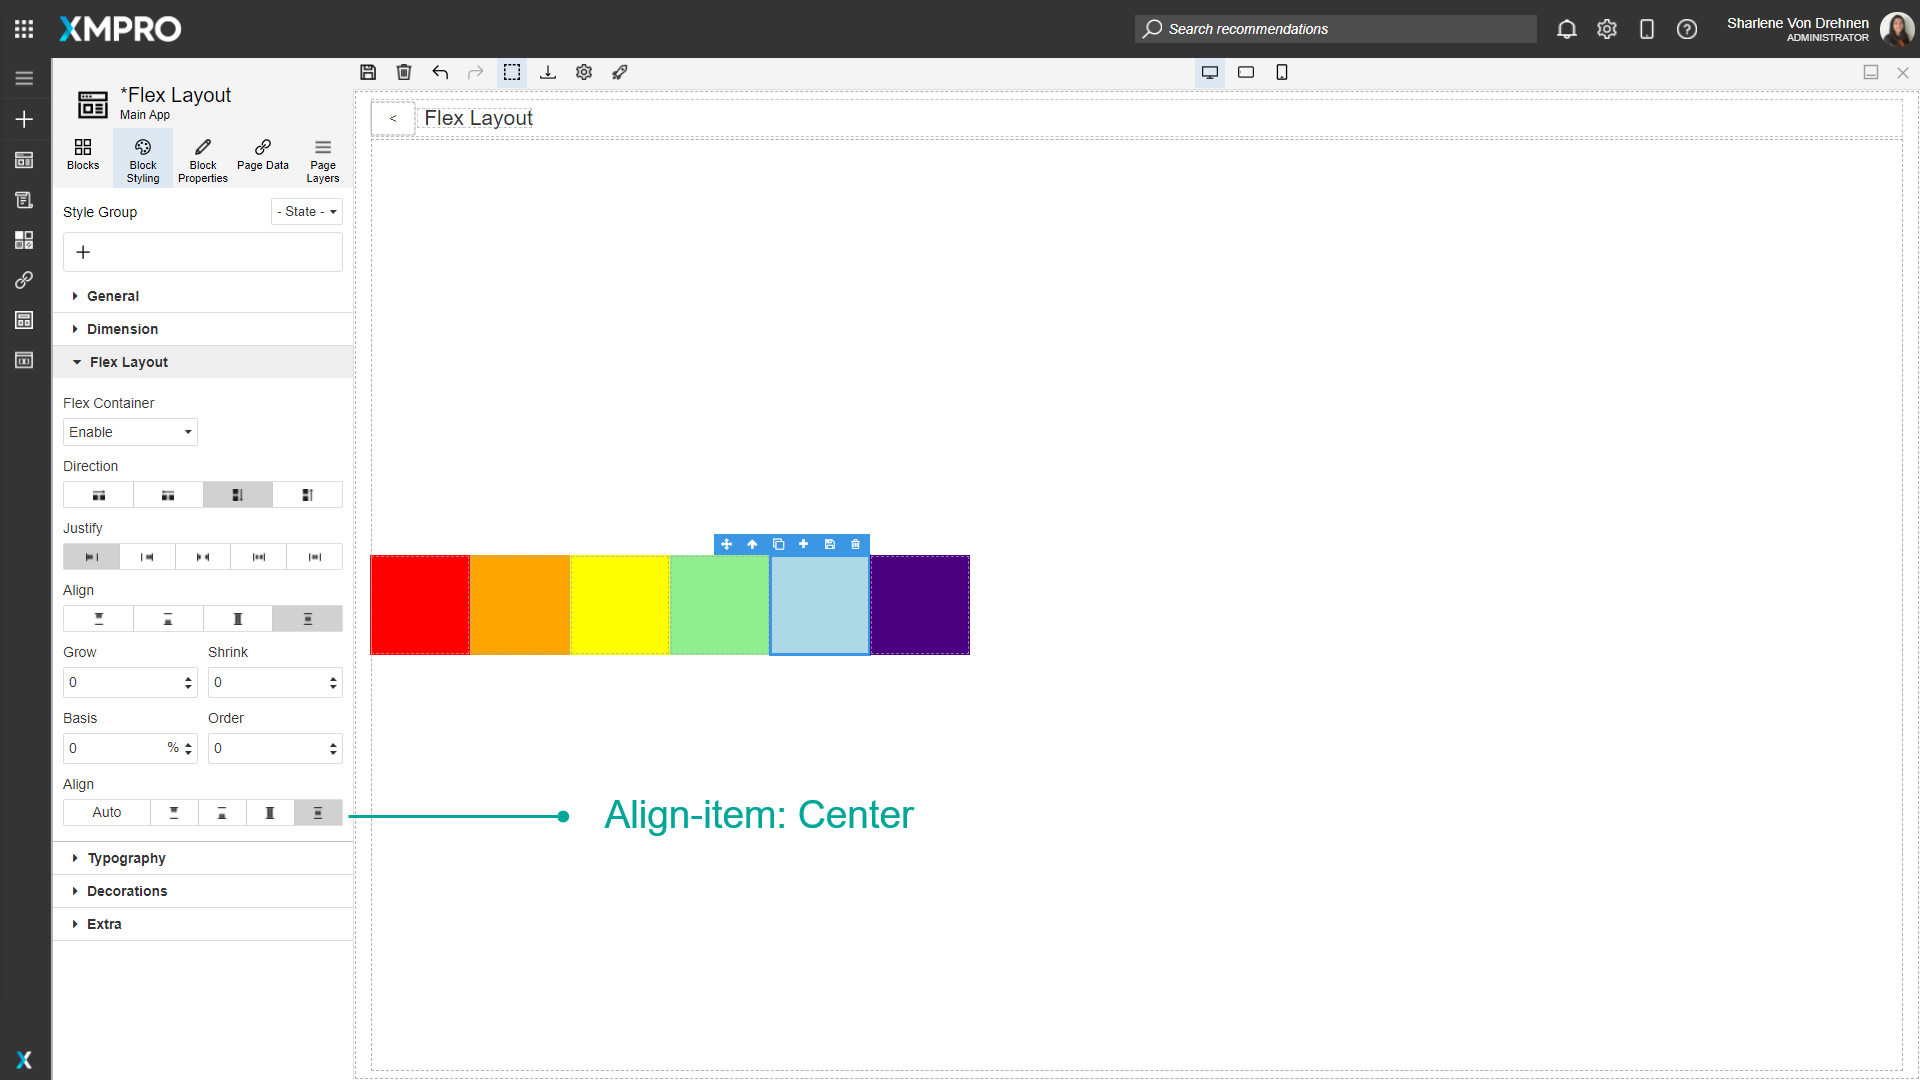Set Align to center under Flex Layout

click(x=307, y=618)
